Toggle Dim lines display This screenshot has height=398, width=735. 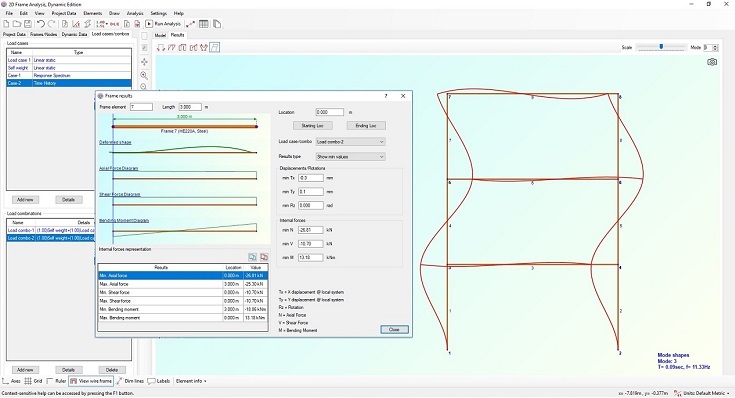pyautogui.click(x=130, y=381)
